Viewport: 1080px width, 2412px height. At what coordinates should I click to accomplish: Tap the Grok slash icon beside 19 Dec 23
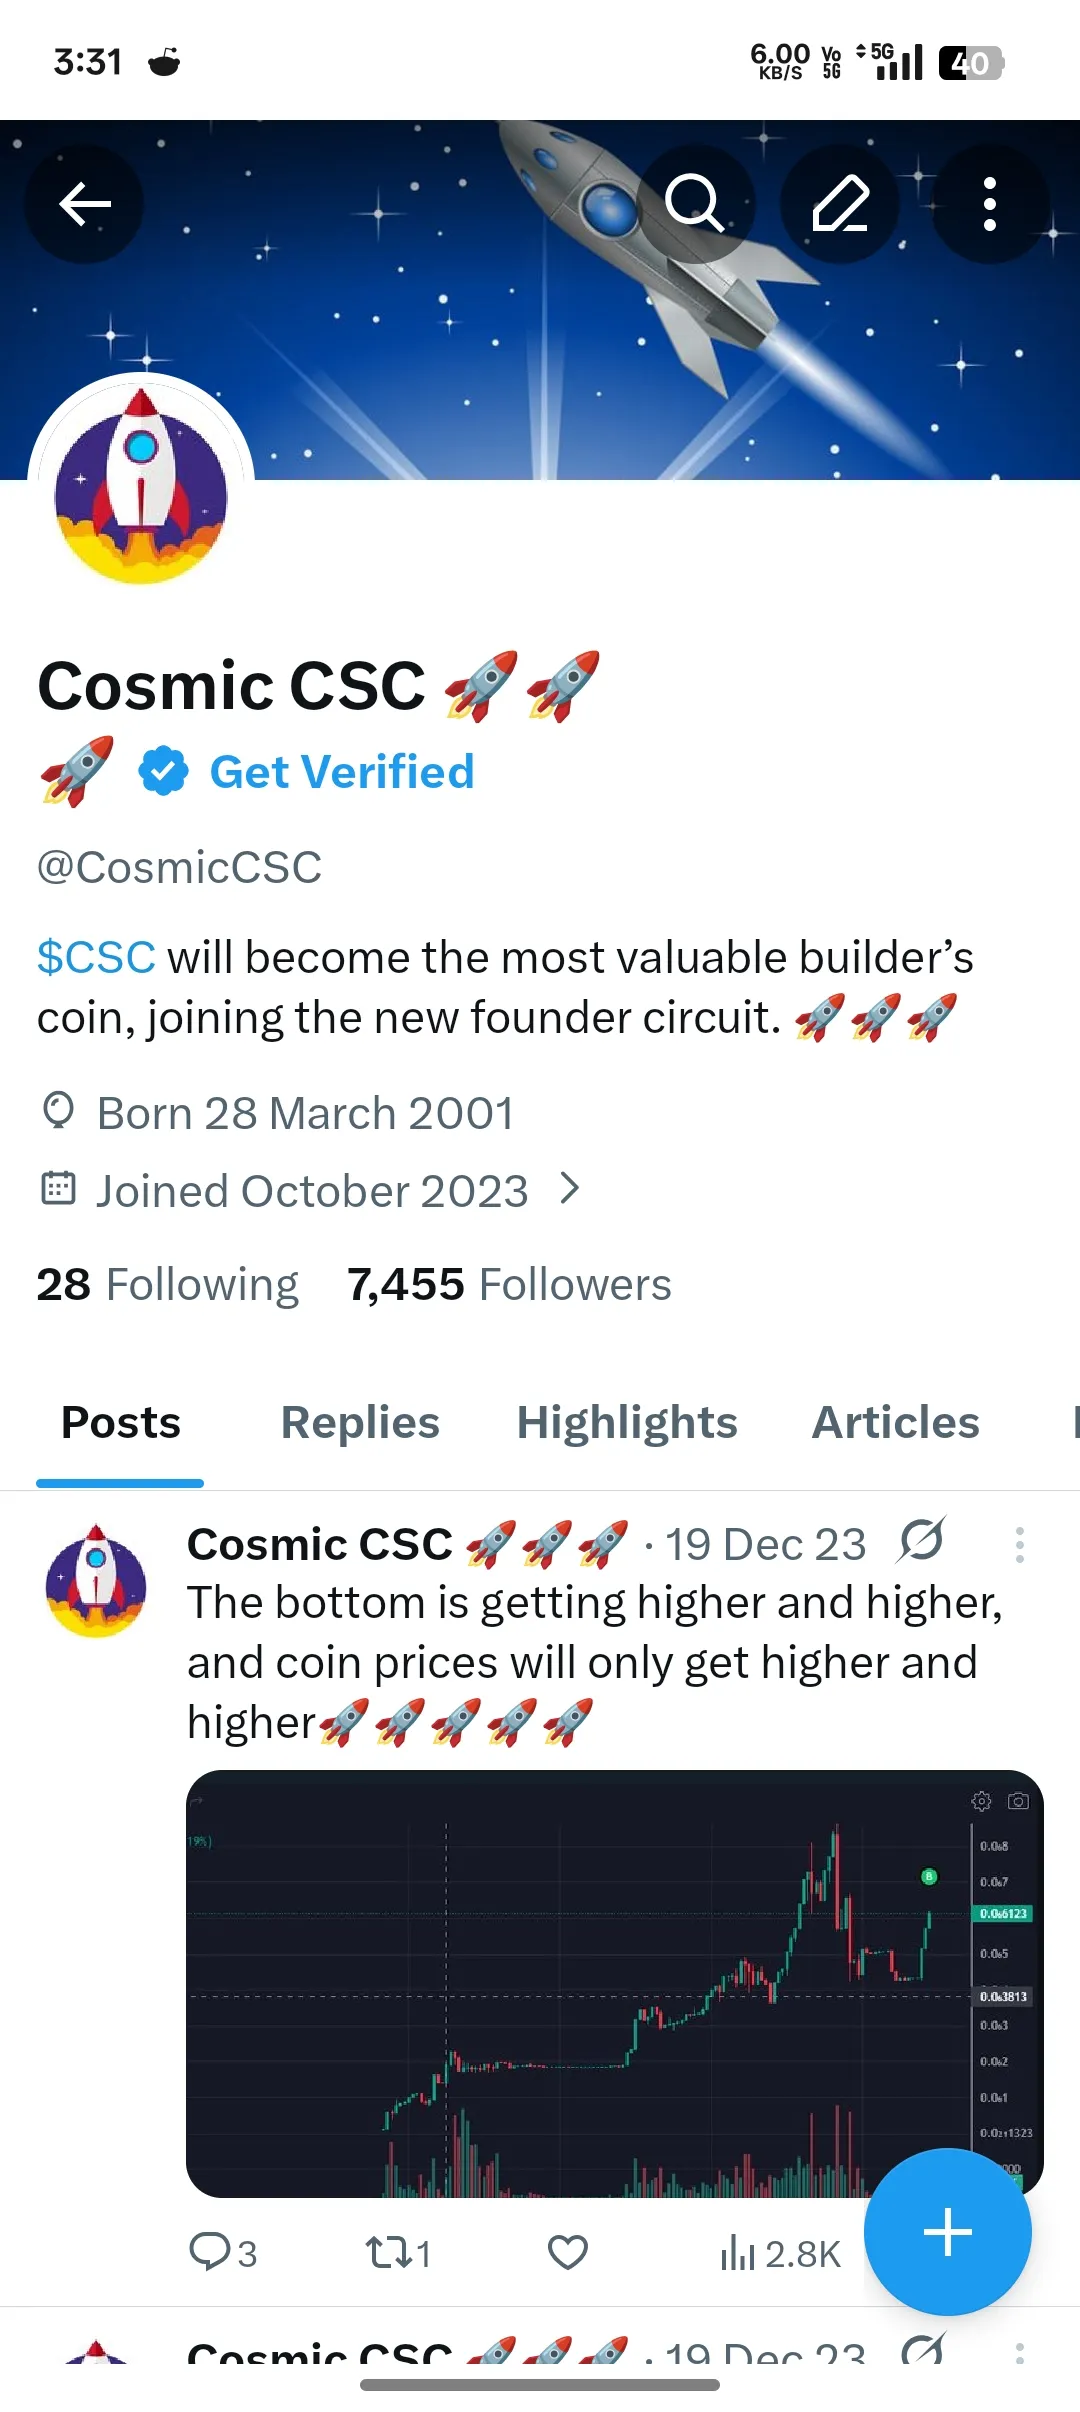click(921, 1540)
